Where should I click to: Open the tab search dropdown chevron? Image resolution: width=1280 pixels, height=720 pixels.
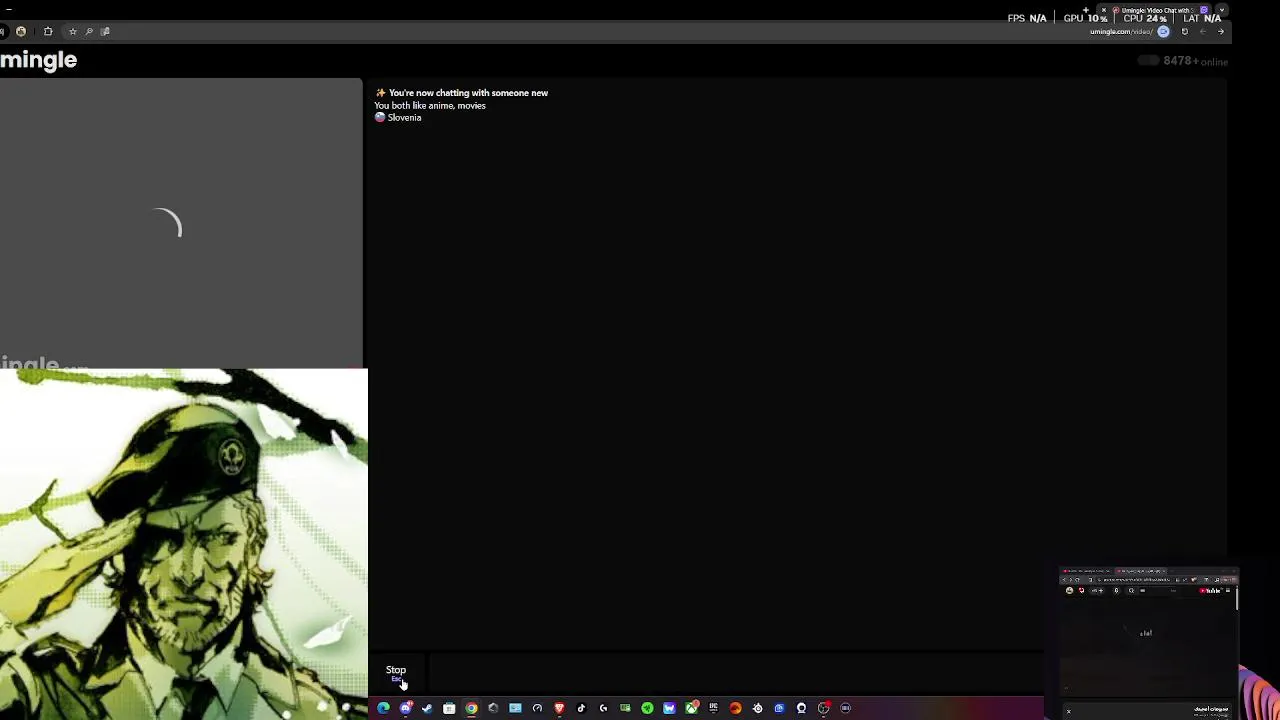[1221, 10]
